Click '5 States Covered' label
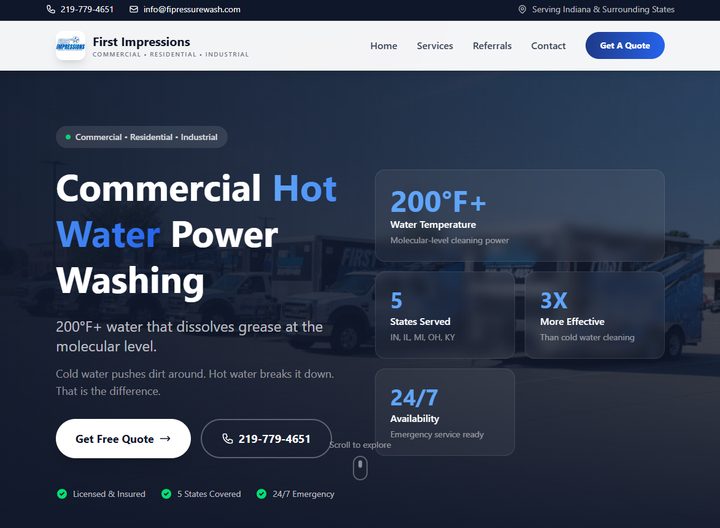Viewport: 720px width, 528px height. point(209,494)
